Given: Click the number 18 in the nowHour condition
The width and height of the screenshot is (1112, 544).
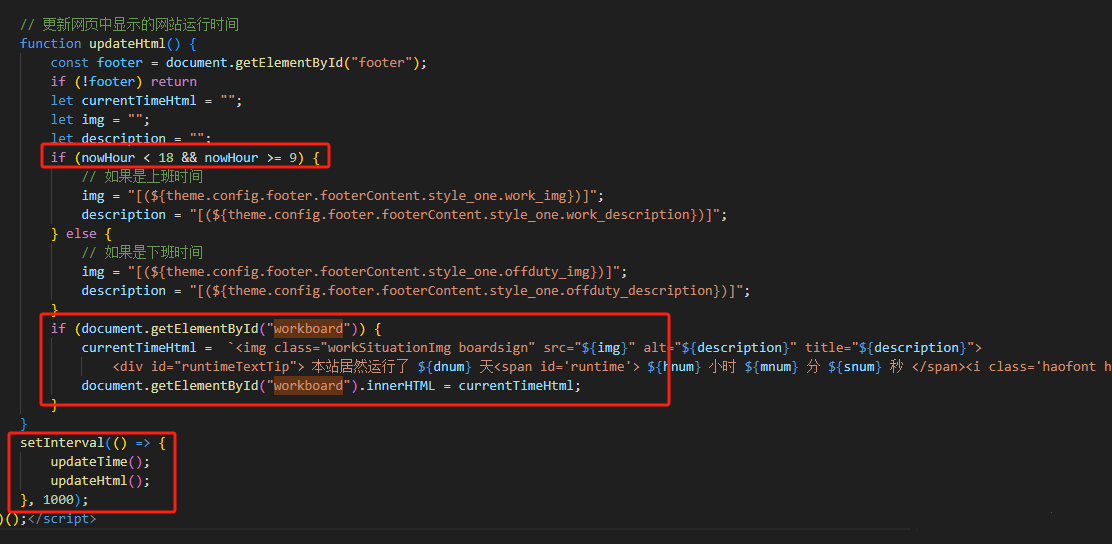Looking at the screenshot, I should [x=166, y=157].
